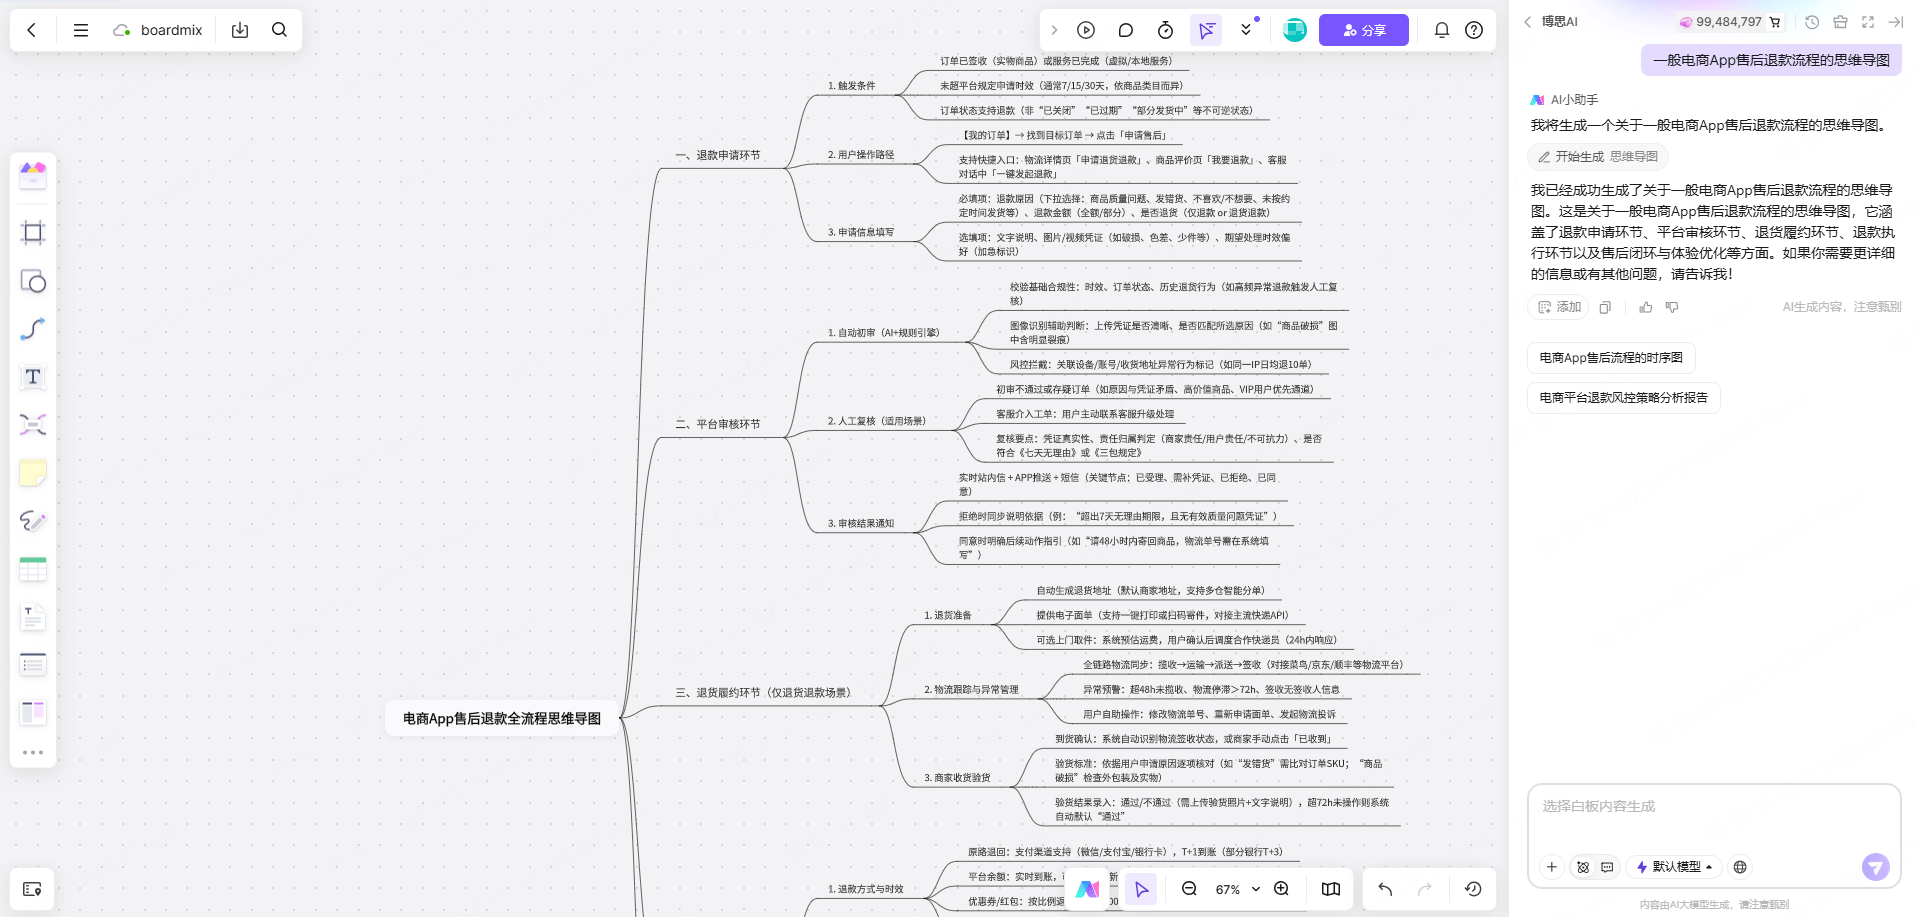This screenshot has width=1917, height=917.
Task: Select the Table tool
Action: tap(33, 569)
